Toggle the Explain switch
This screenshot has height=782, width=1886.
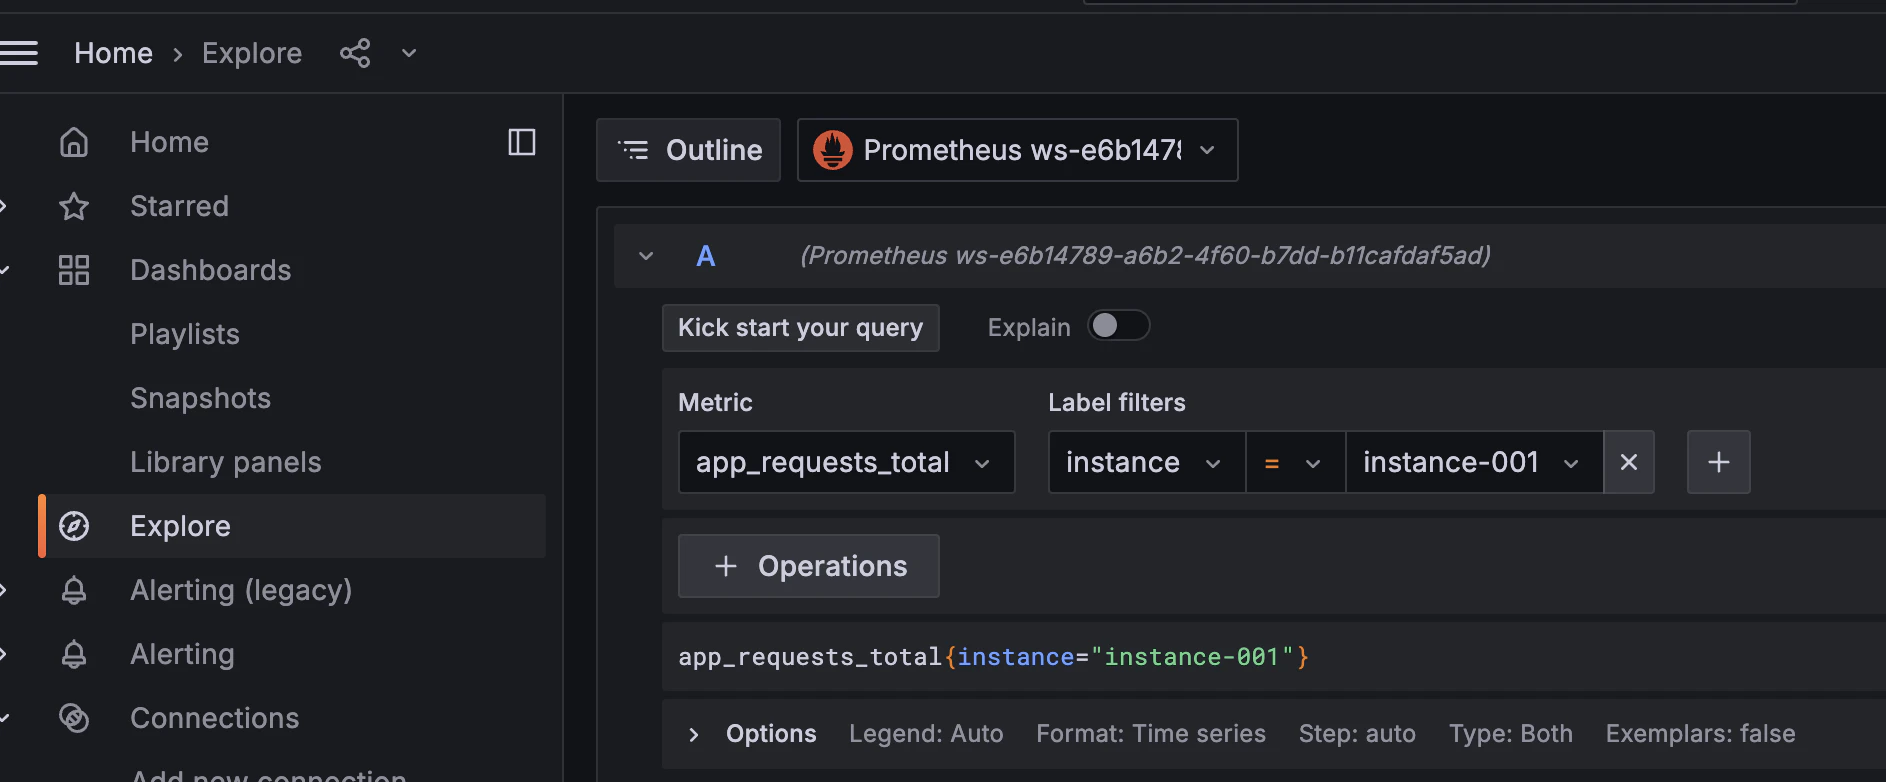click(x=1119, y=326)
